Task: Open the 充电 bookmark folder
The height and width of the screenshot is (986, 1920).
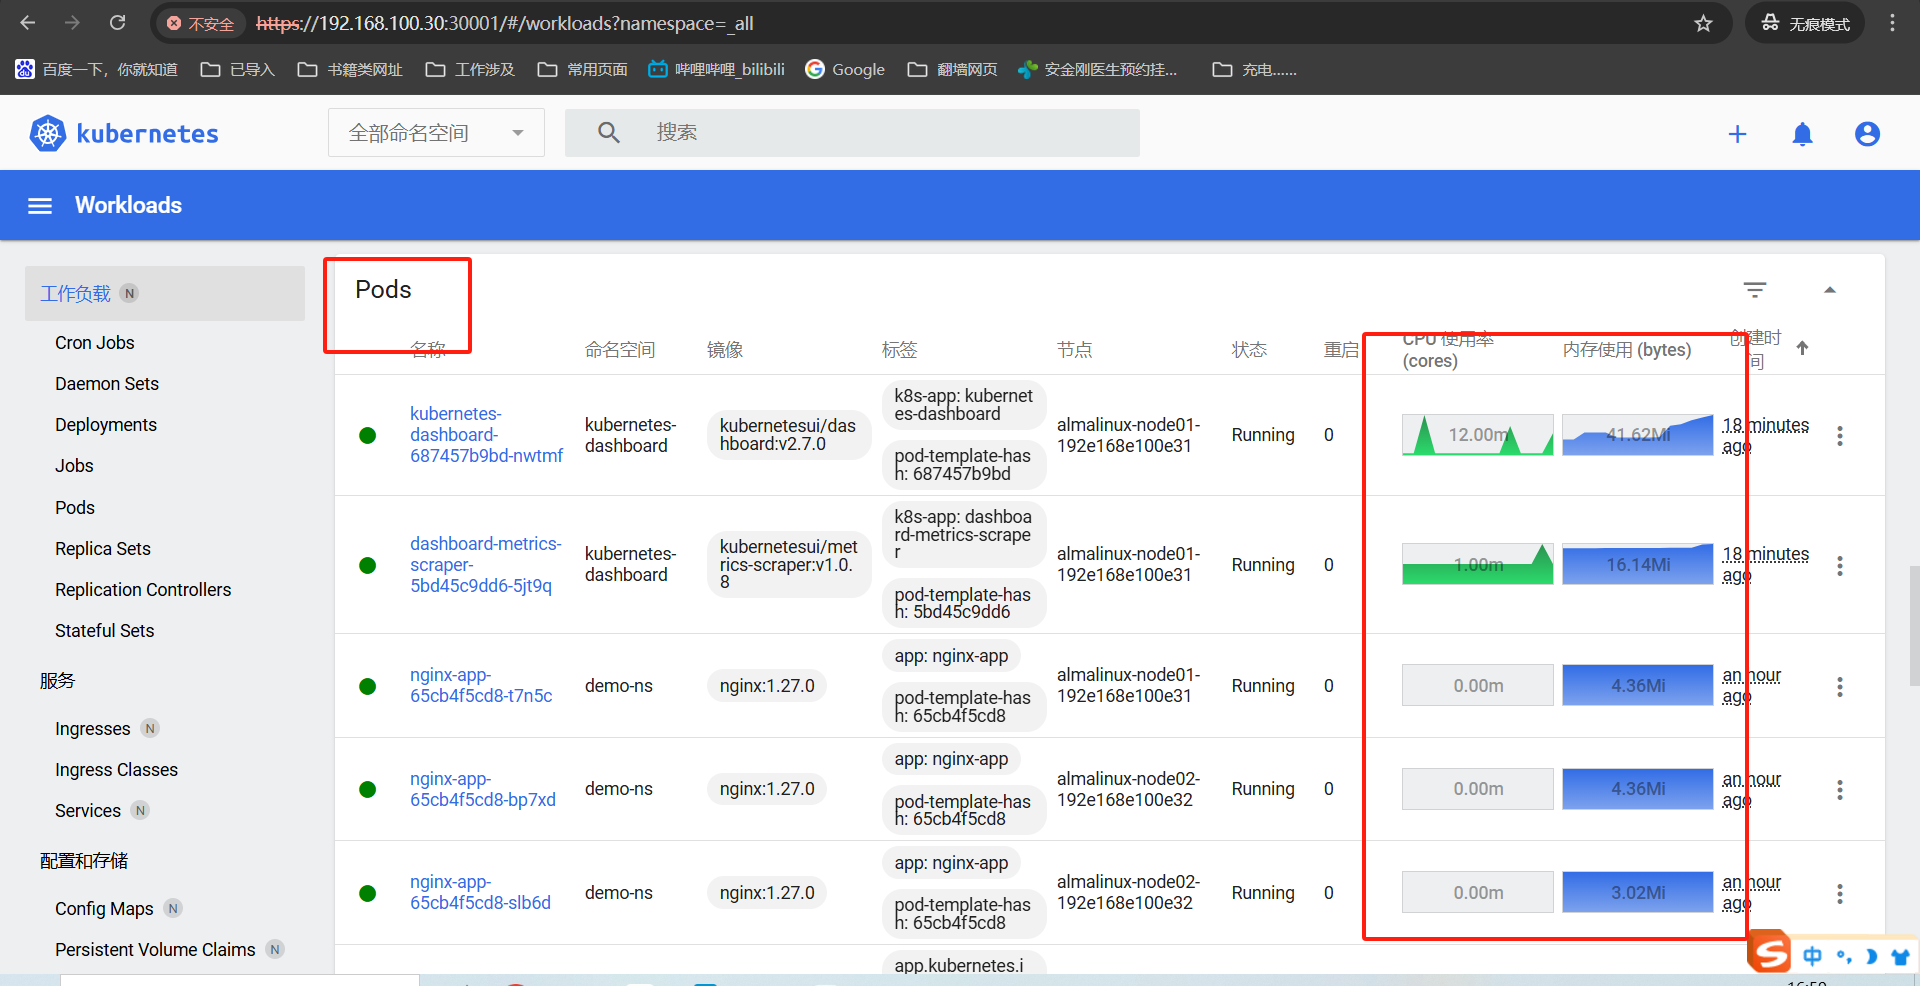Action: tap(1254, 69)
